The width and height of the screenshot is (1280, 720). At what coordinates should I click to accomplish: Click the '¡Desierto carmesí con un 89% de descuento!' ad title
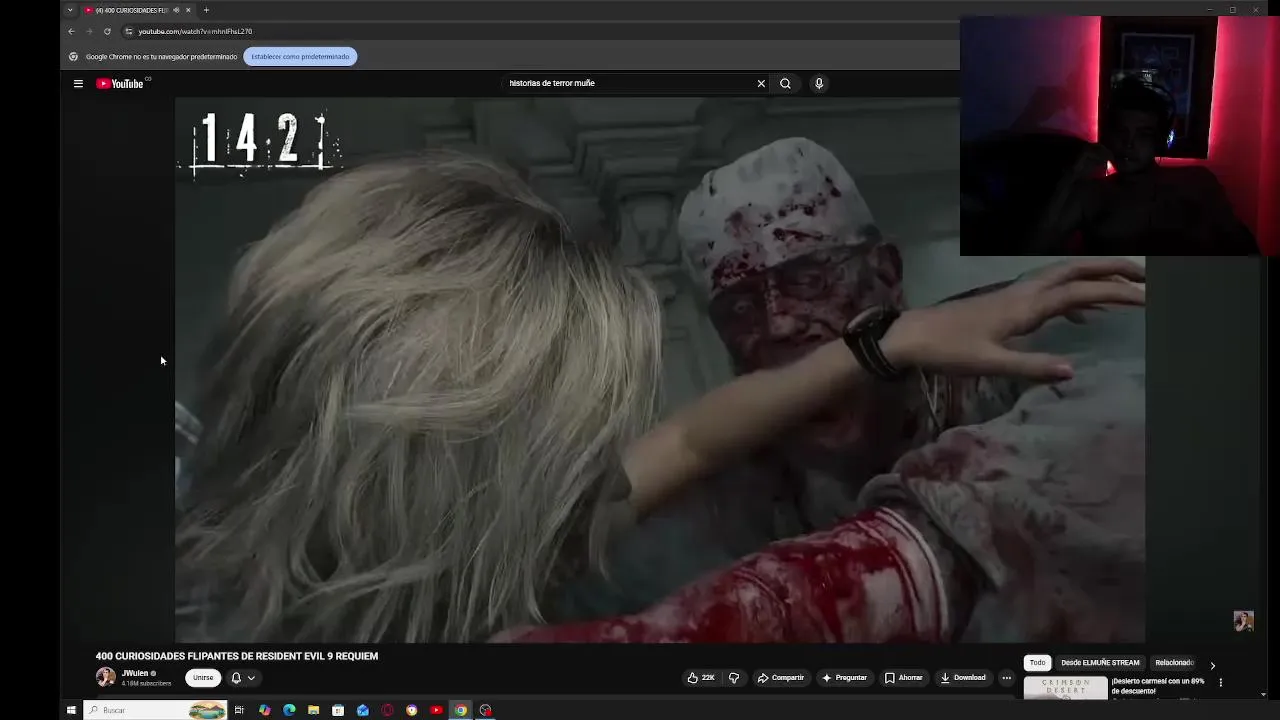click(x=1158, y=686)
